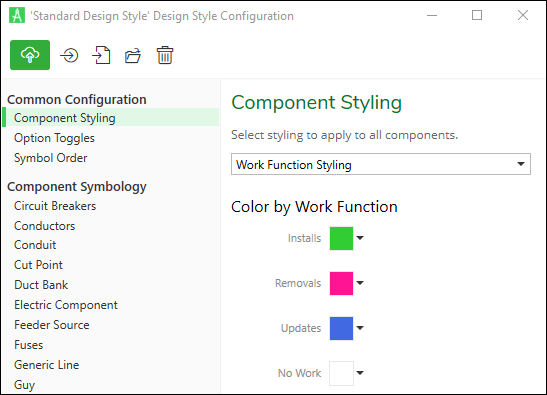The height and width of the screenshot is (395, 547).
Task: Click the document with arrow icon
Action: 101,55
